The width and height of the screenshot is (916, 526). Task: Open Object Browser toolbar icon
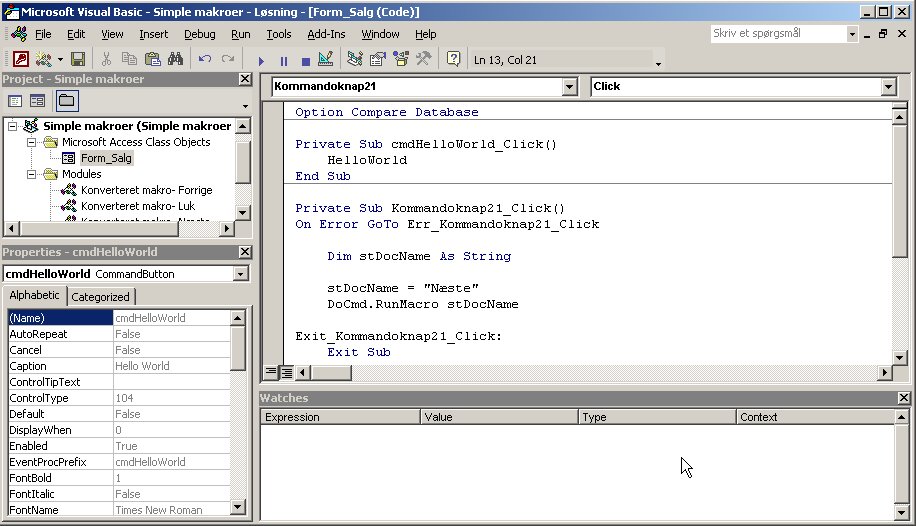pos(401,59)
